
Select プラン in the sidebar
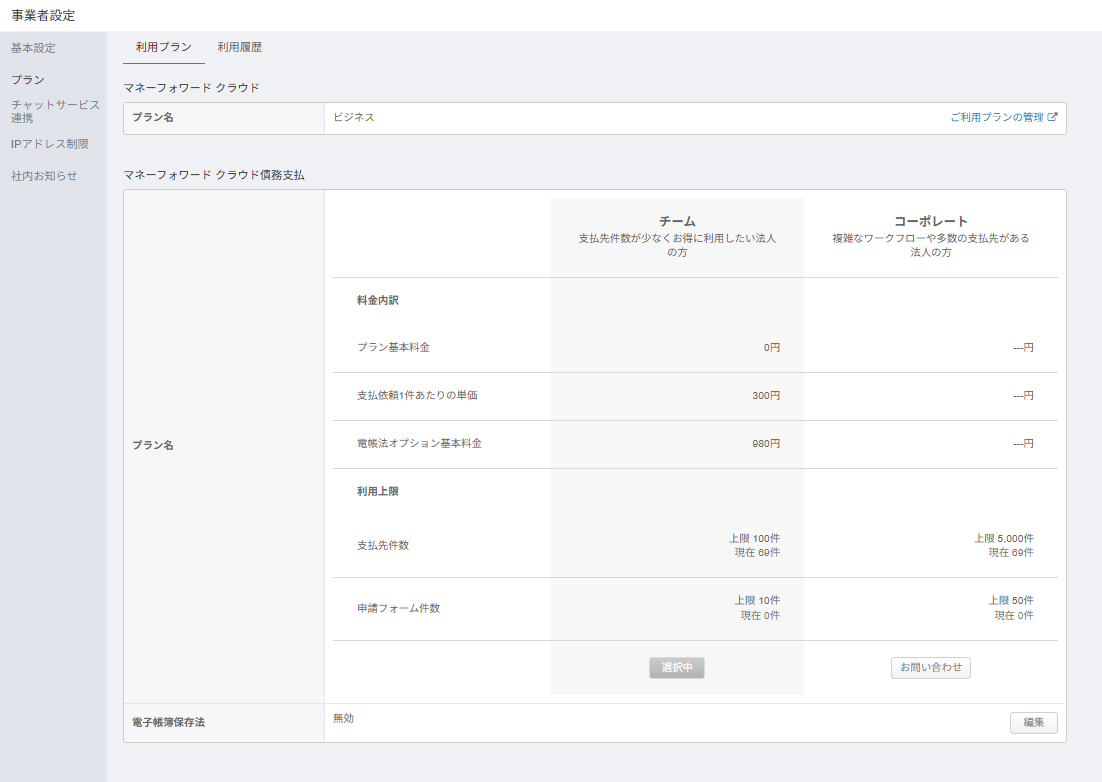click(x=27, y=79)
